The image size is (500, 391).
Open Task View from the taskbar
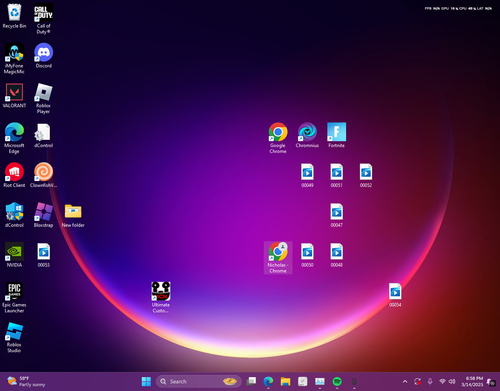click(x=251, y=381)
